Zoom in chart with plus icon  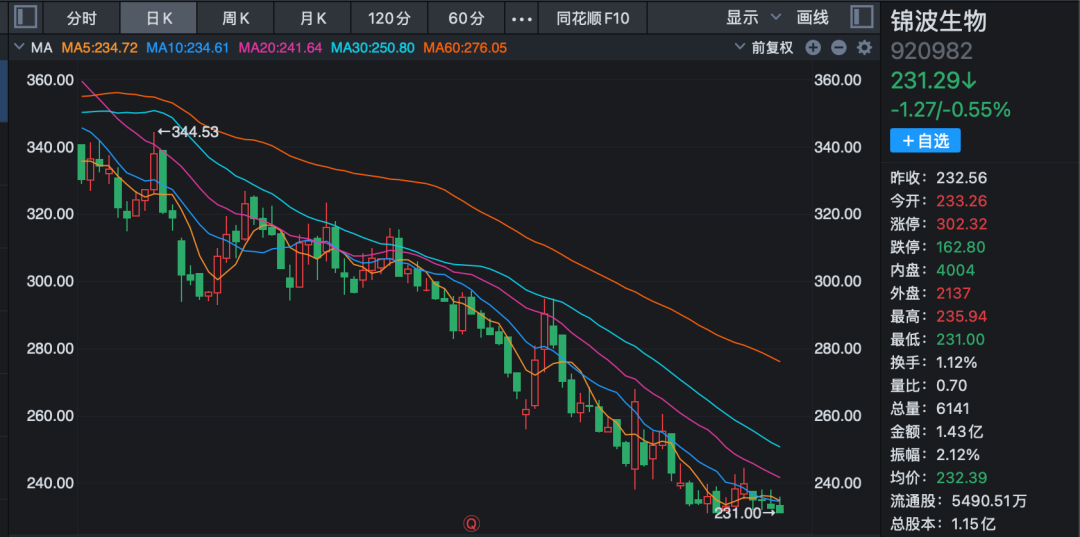point(813,48)
